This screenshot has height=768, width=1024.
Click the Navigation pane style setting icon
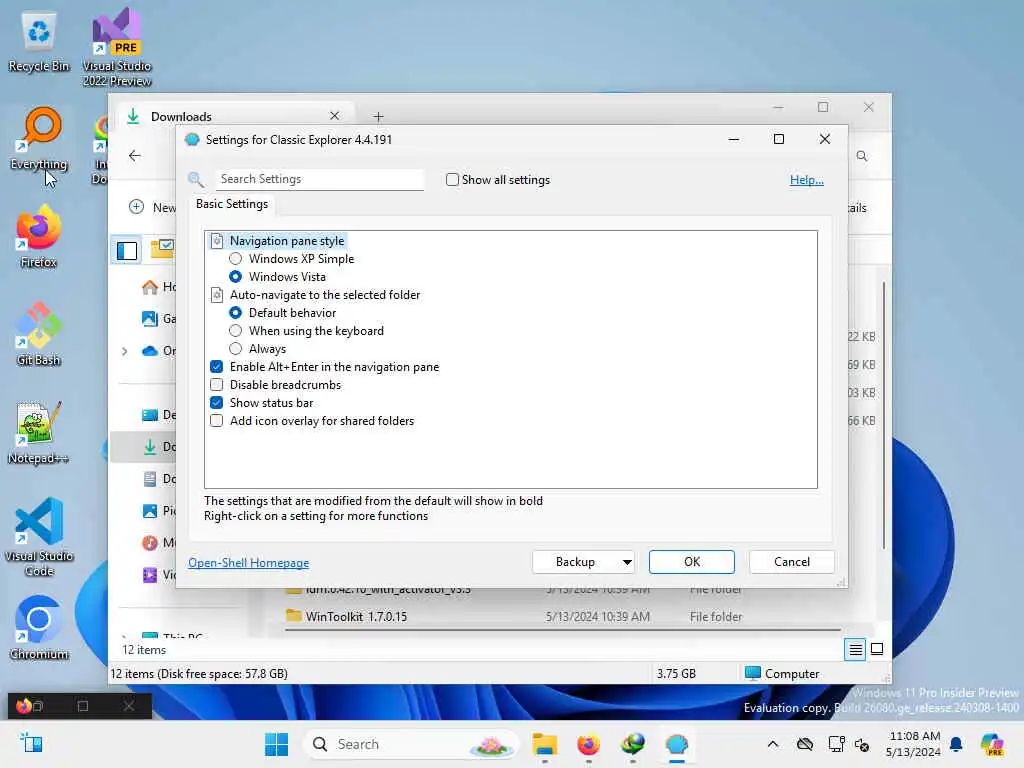[217, 241]
